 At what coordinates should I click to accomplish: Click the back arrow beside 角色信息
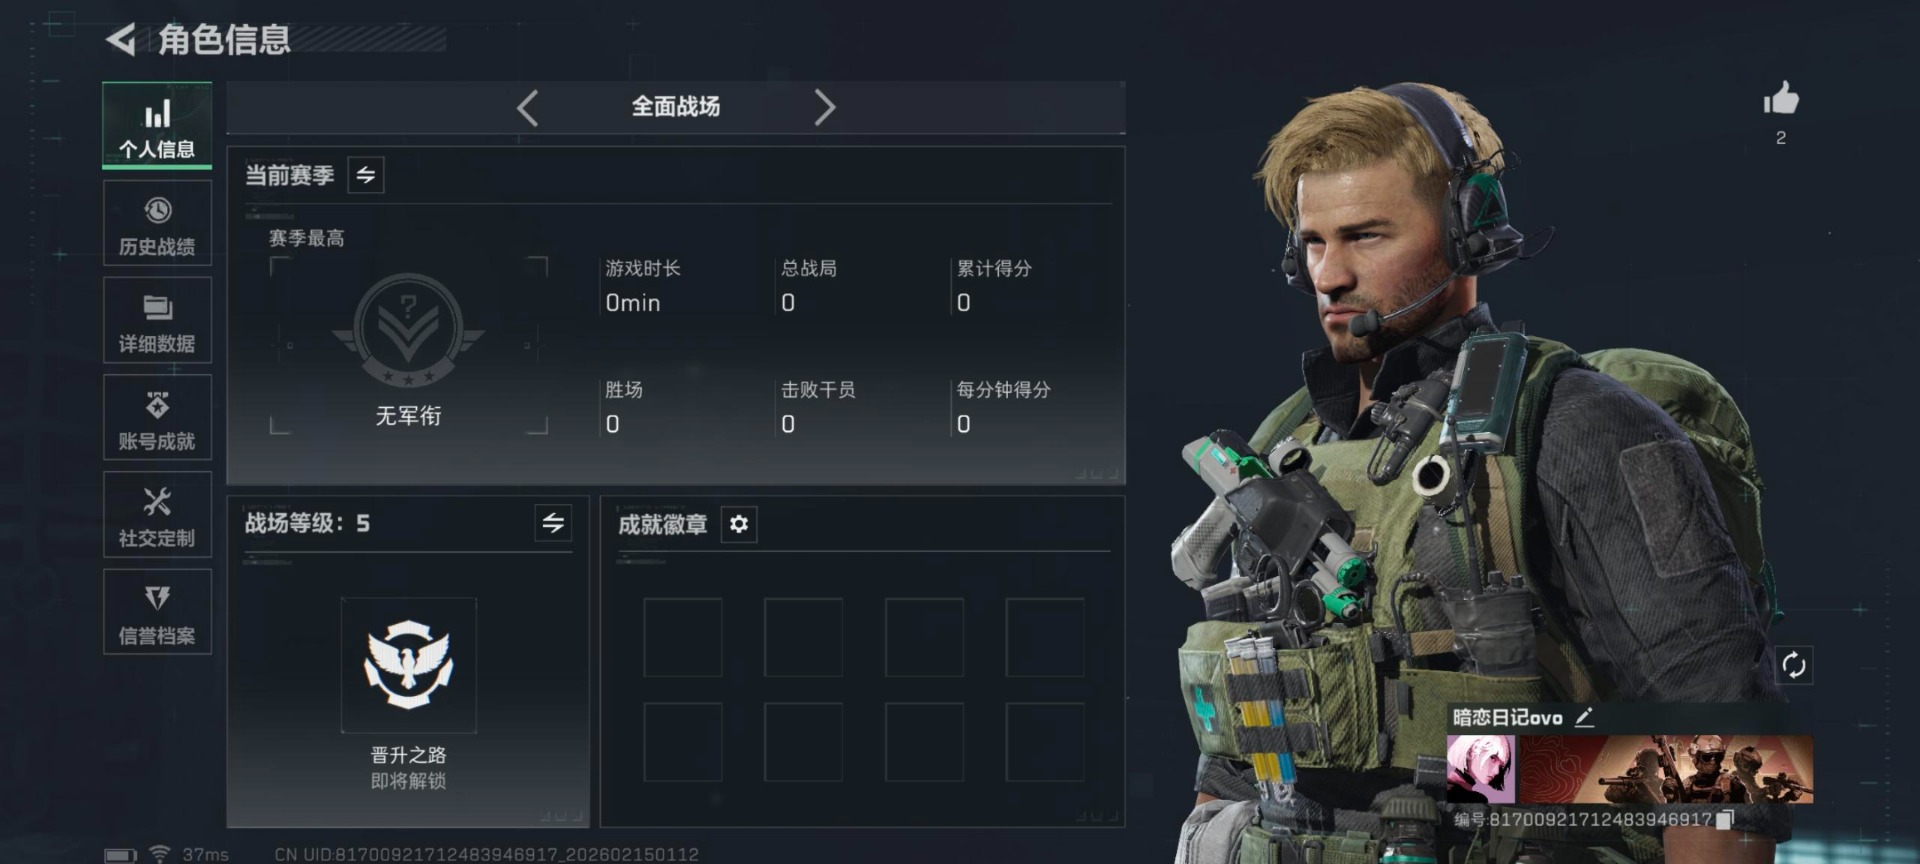[x=121, y=40]
